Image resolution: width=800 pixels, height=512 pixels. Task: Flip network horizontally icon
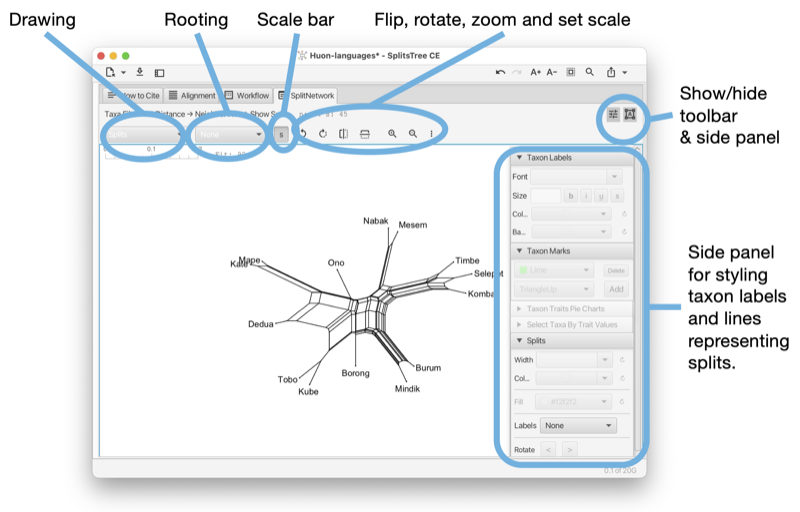coord(343,134)
